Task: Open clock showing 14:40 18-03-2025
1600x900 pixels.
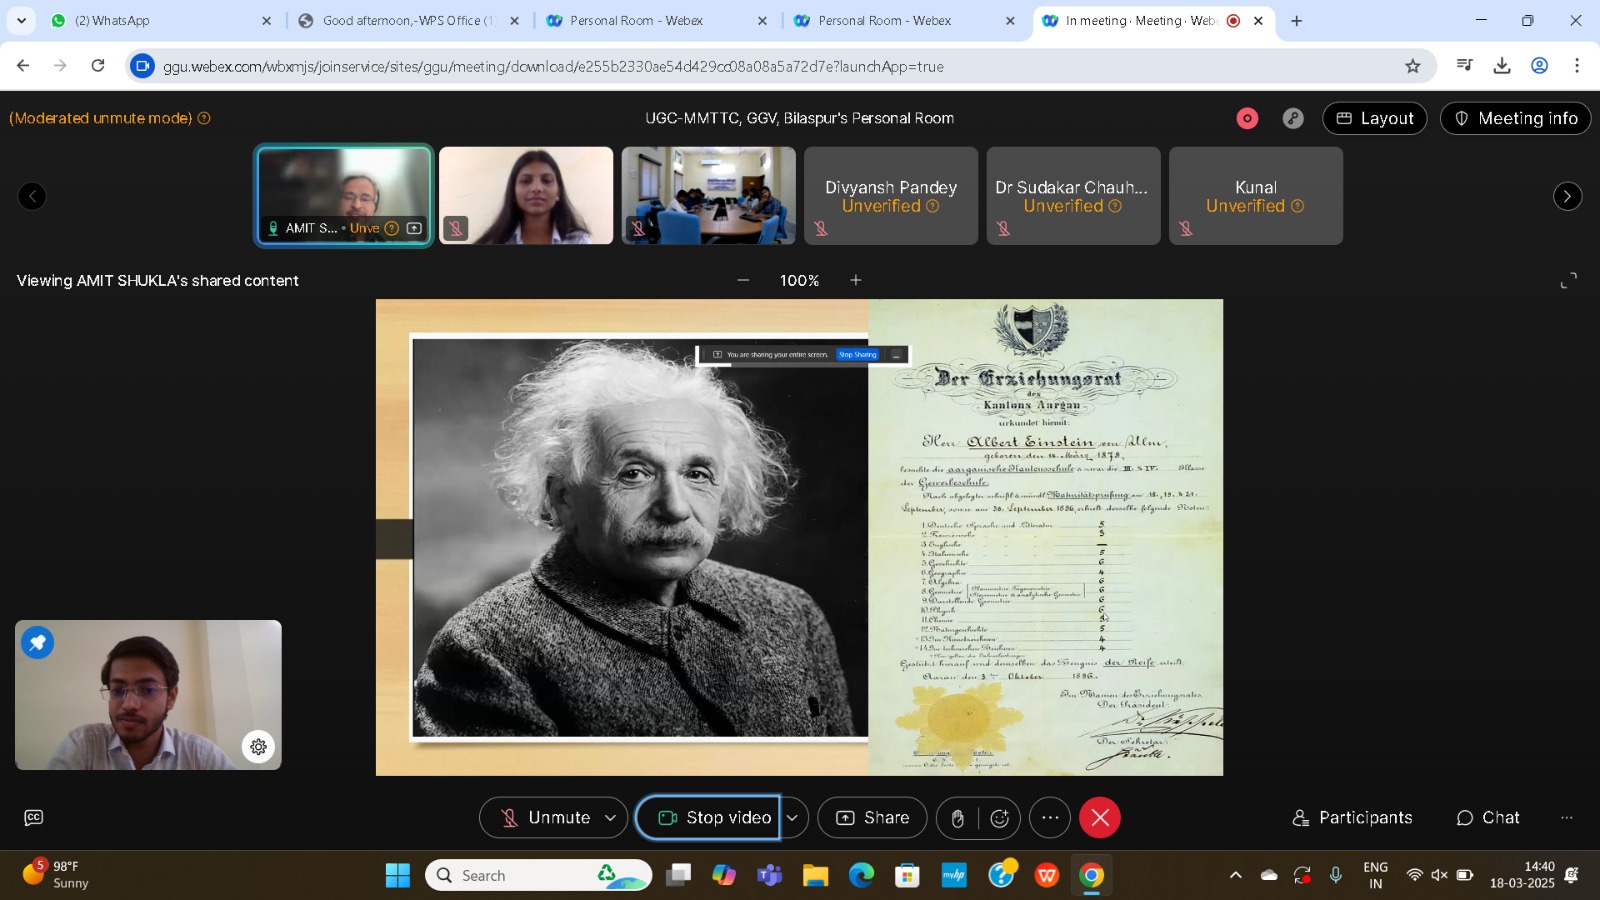Action: point(1522,875)
